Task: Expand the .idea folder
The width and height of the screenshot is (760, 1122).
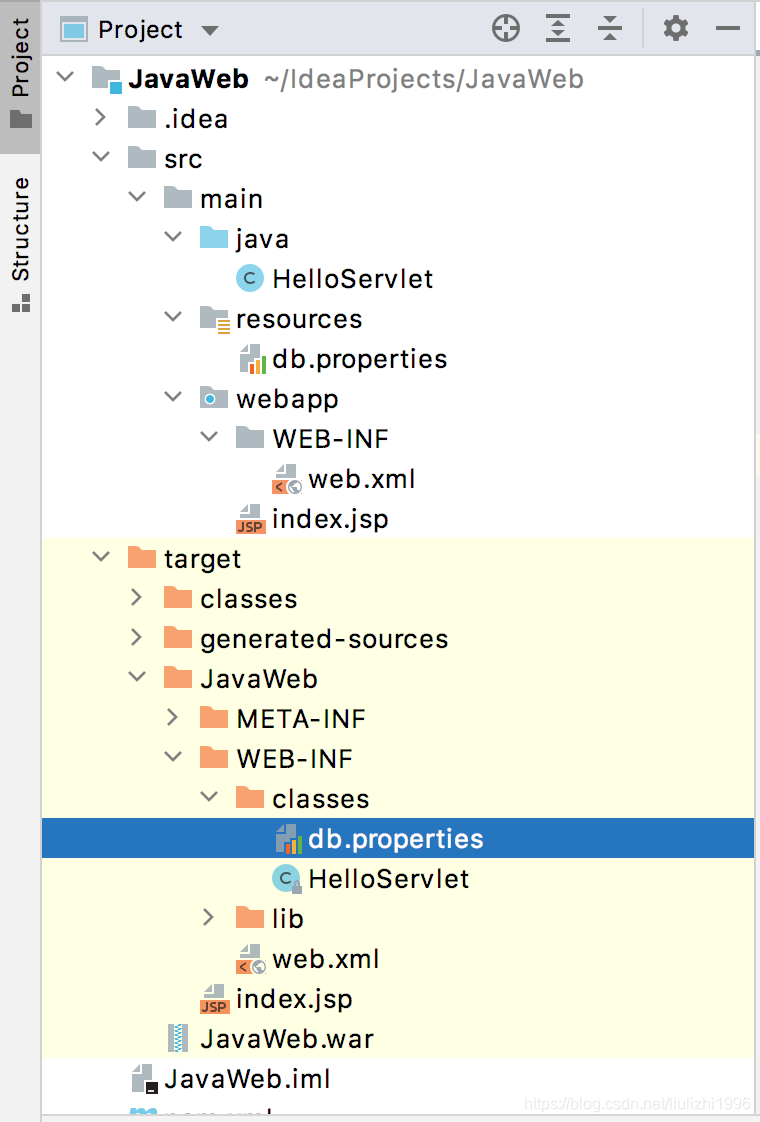Action: click(x=100, y=117)
